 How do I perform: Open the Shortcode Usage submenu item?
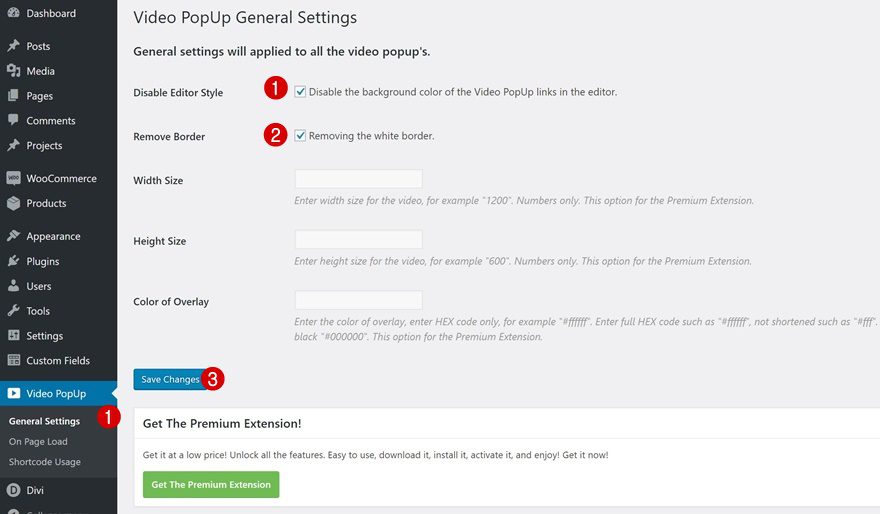click(x=45, y=462)
